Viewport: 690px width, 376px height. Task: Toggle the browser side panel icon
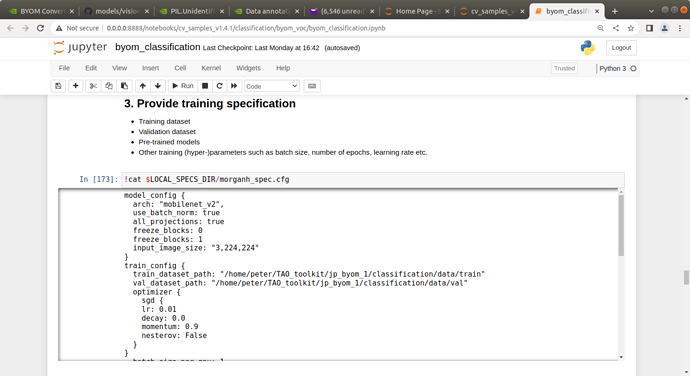[650, 28]
